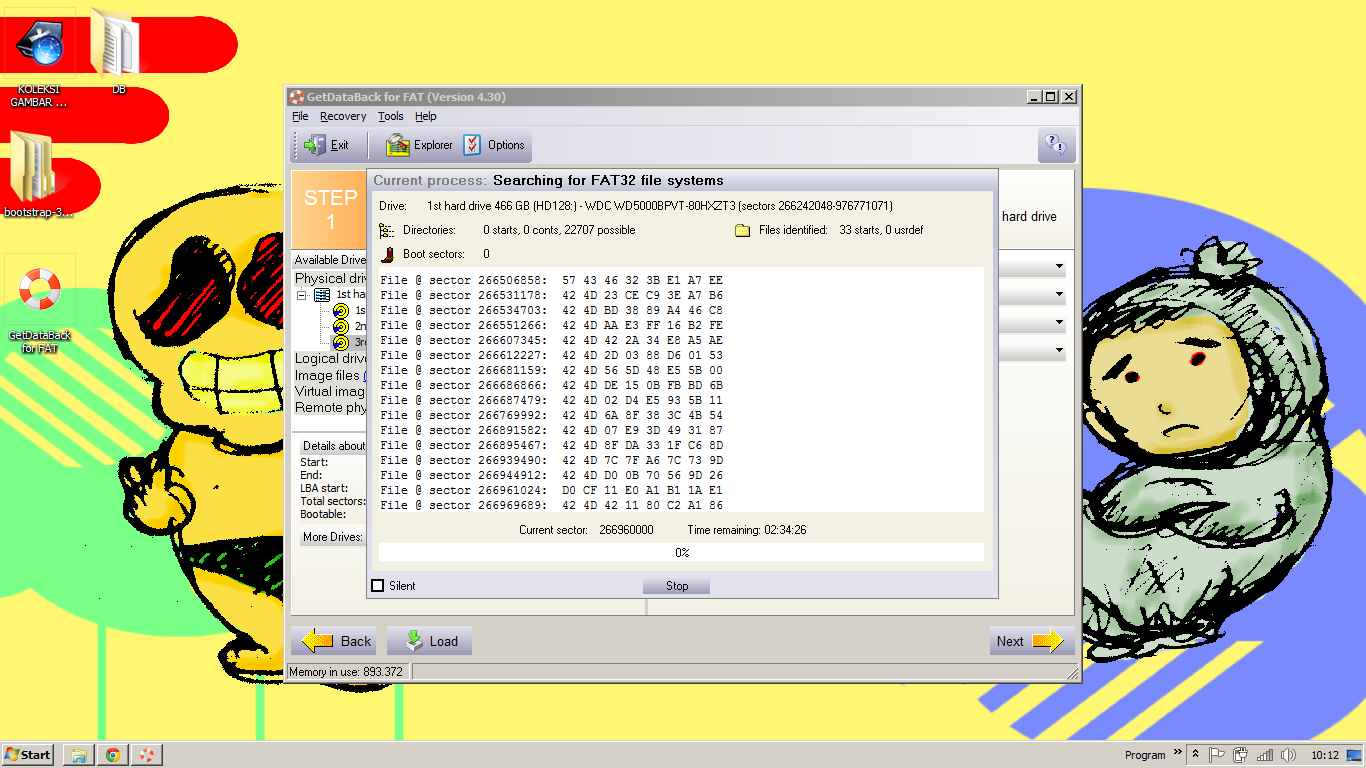Show hidden system tray icons
Image resolution: width=1366 pixels, height=768 pixels.
[1194, 755]
